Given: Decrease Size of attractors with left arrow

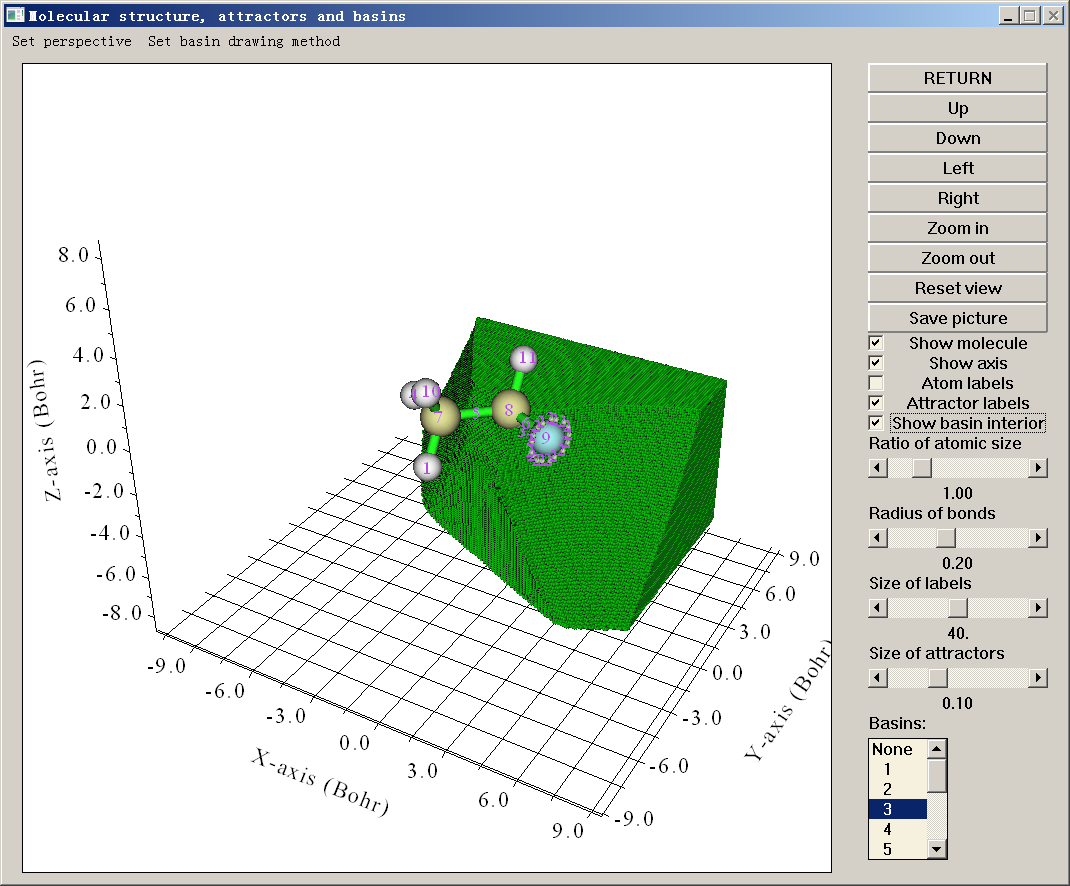Looking at the screenshot, I should 878,678.
